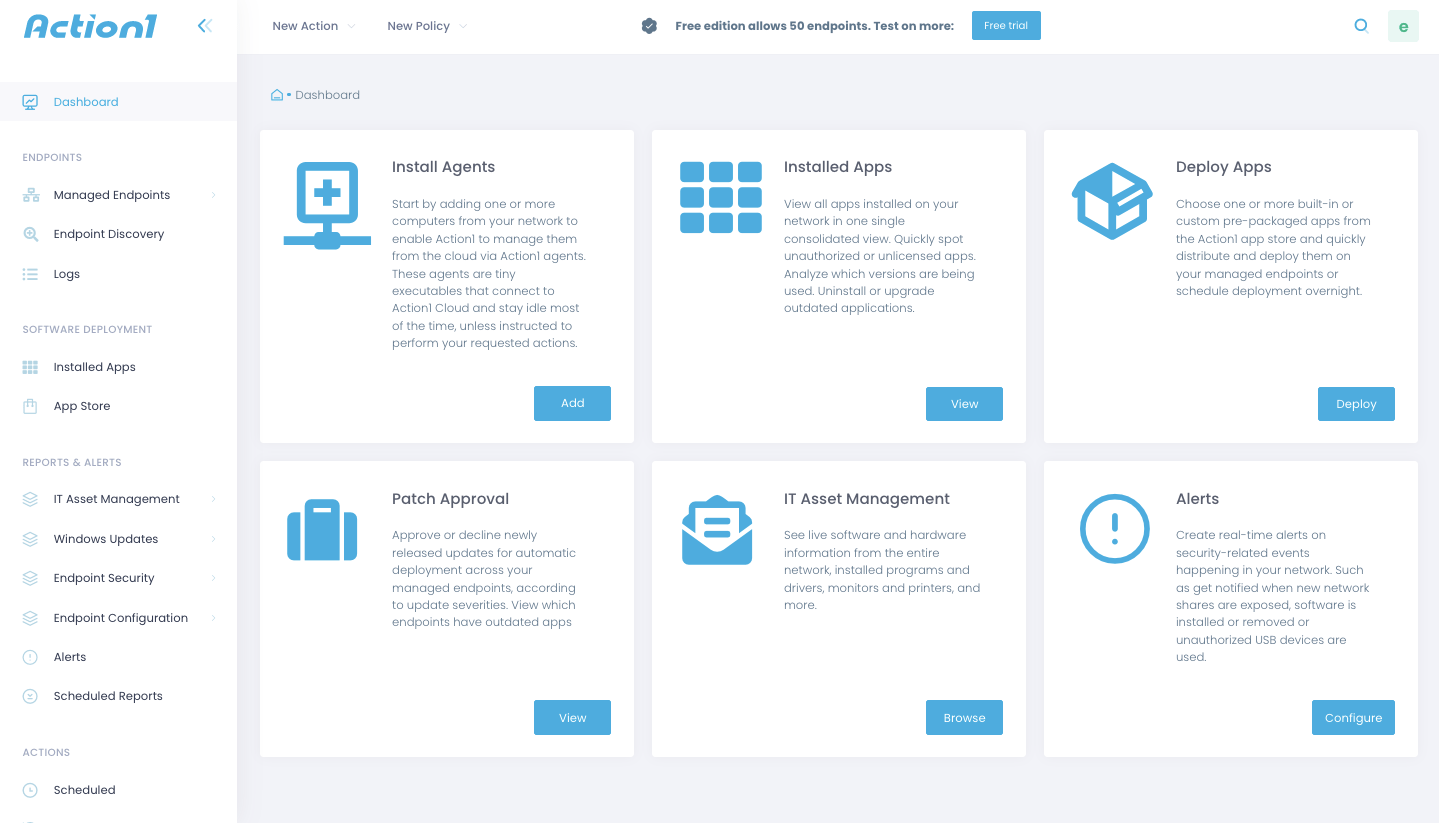Click the home icon in breadcrumb
Screen dimensions: 1439x823
[277, 95]
